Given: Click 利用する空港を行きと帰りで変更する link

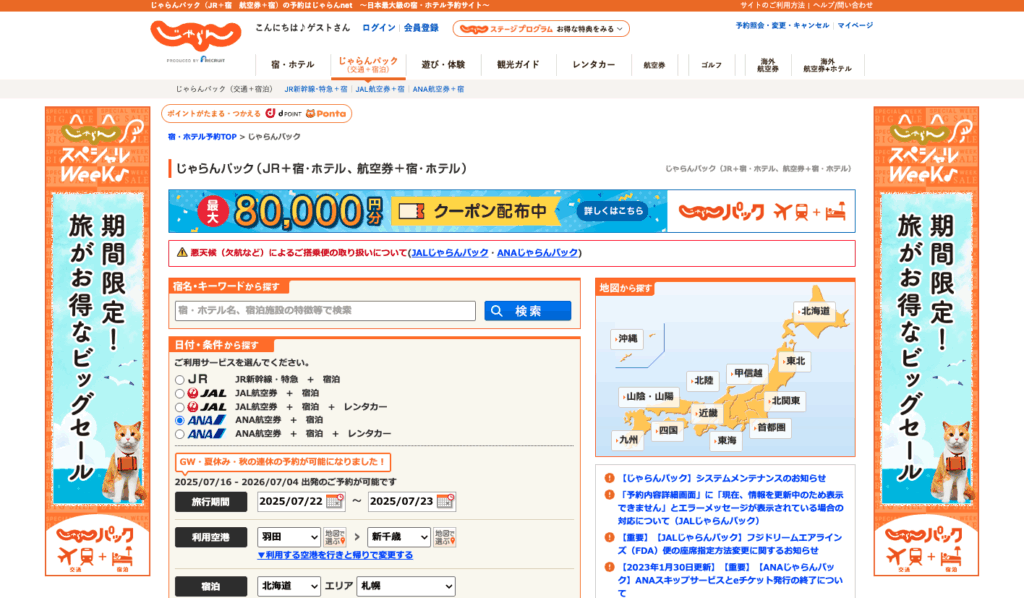Looking at the screenshot, I should pyautogui.click(x=335, y=556).
